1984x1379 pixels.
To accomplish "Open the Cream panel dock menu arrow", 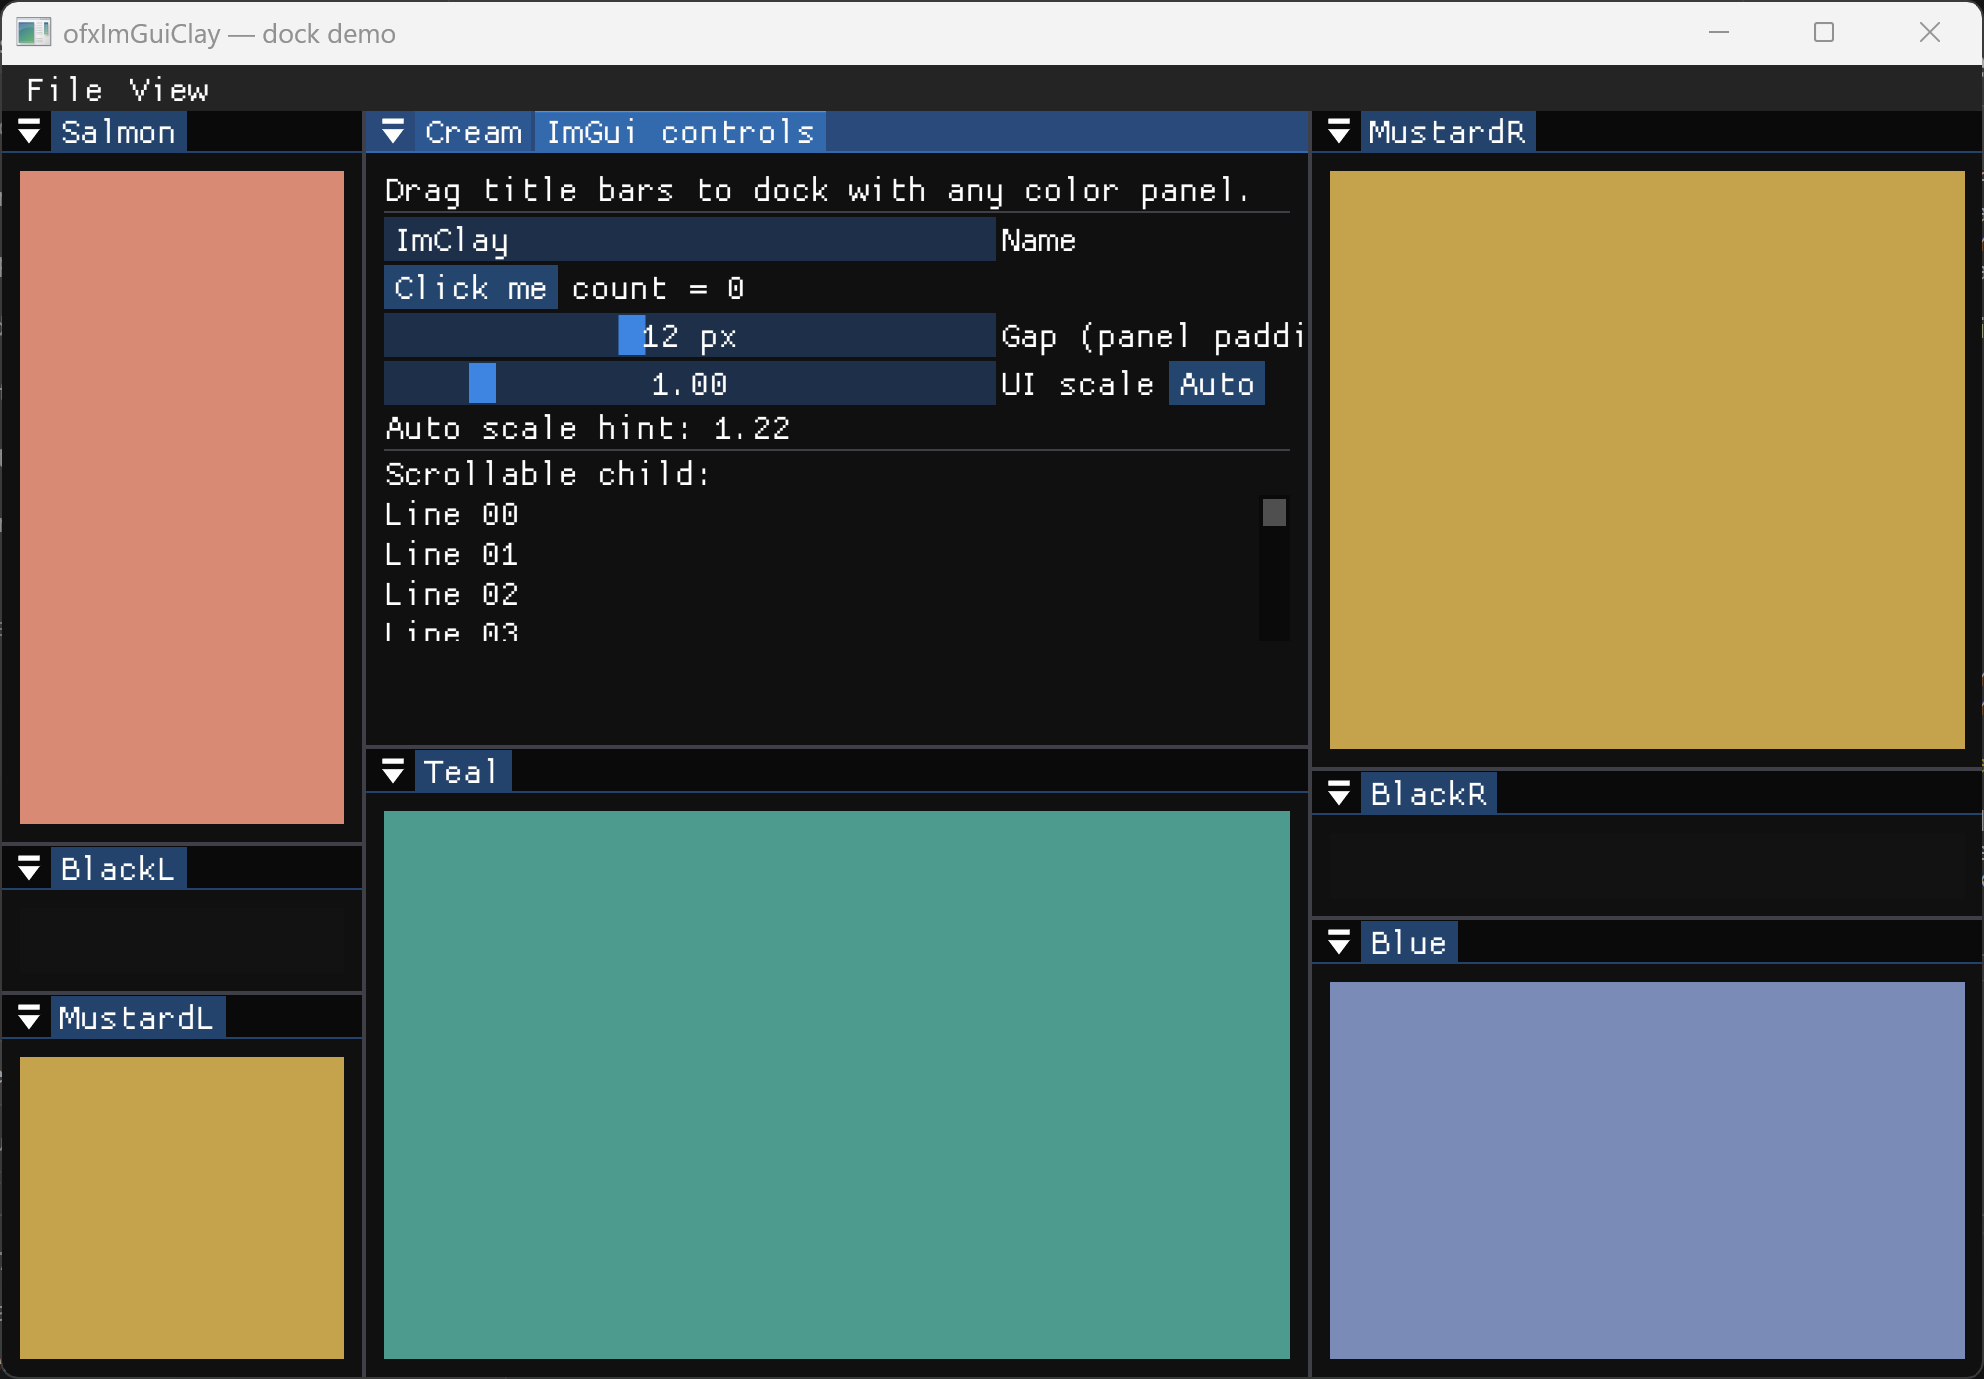I will [393, 131].
